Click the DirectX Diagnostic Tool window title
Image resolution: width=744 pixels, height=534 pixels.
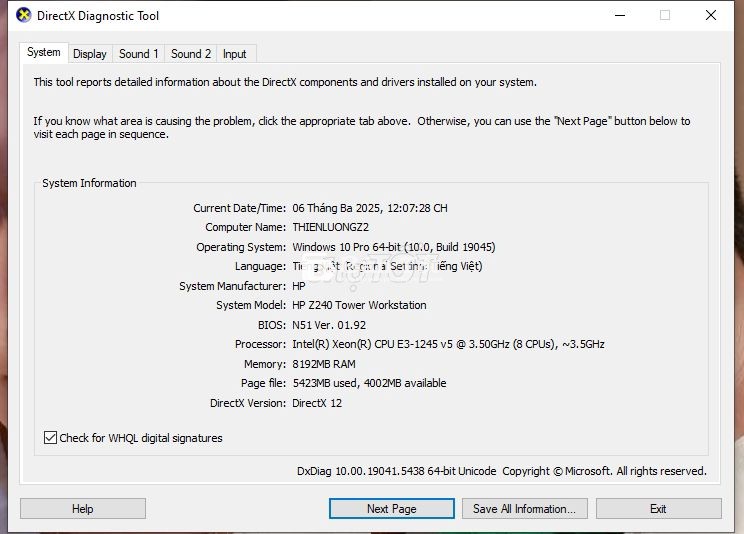98,16
